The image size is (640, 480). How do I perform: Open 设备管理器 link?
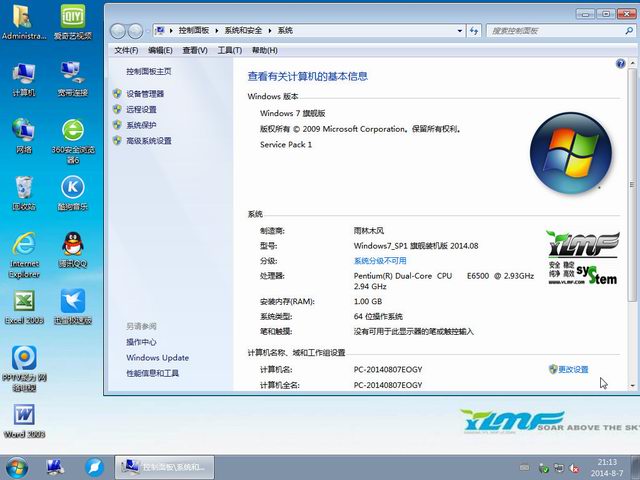[145, 94]
